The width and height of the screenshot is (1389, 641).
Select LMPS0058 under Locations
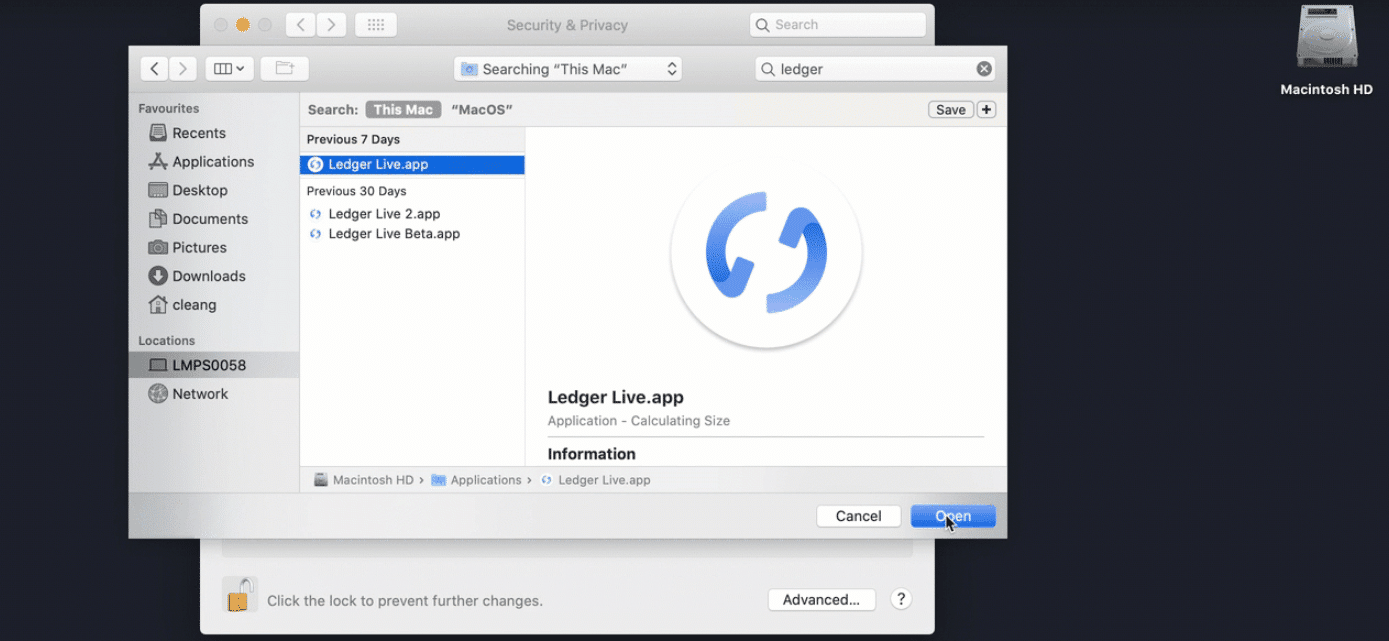tap(213, 365)
